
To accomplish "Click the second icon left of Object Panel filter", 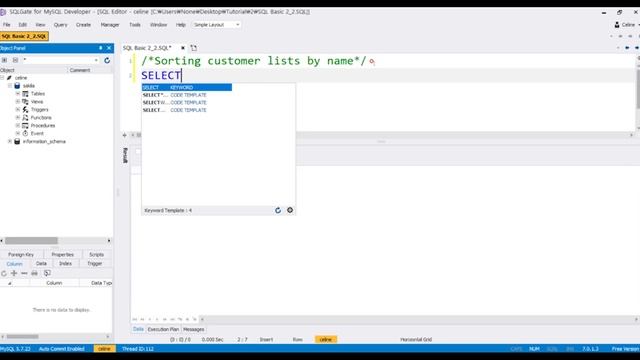I will click(15, 60).
